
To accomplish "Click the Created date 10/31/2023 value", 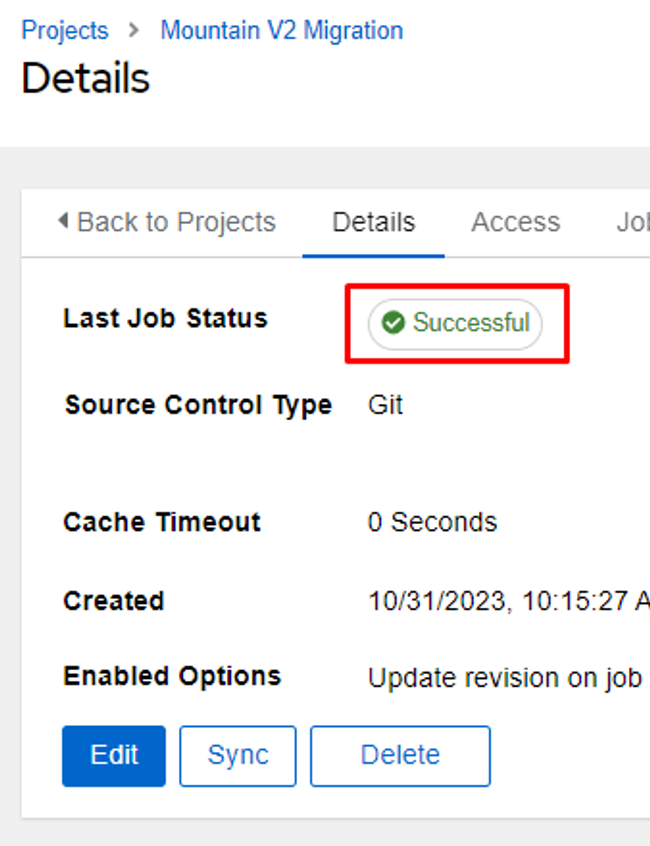I will click(x=509, y=601).
